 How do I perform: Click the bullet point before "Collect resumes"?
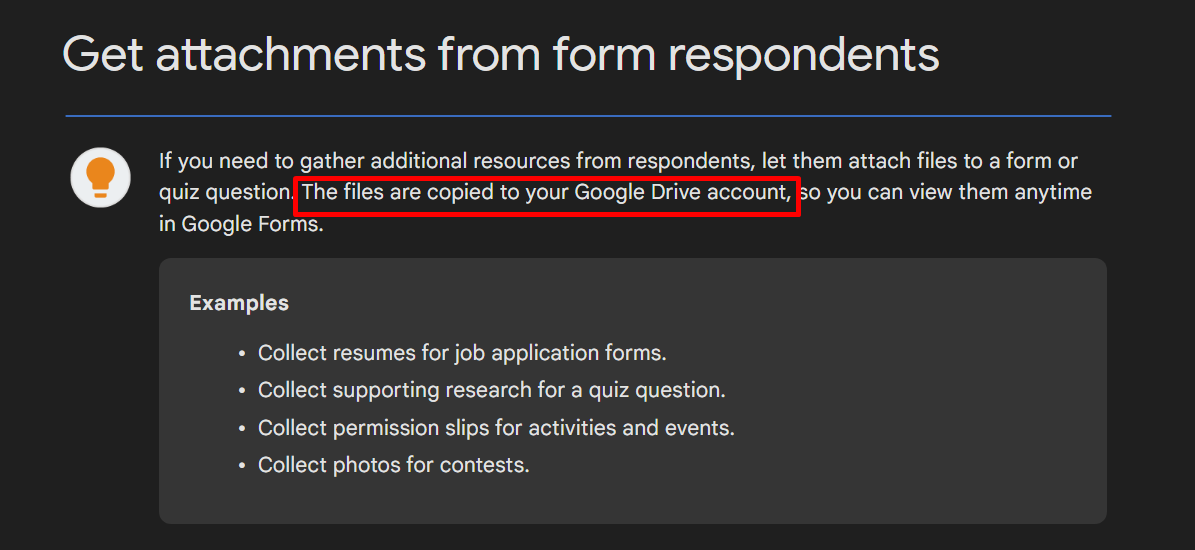click(x=241, y=354)
